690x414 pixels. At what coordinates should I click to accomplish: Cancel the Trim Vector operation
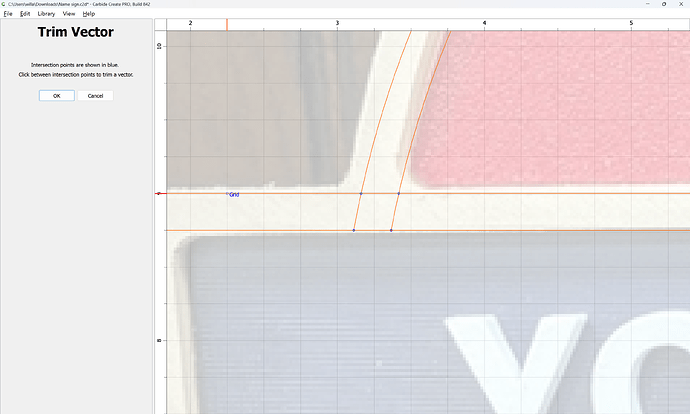96,96
